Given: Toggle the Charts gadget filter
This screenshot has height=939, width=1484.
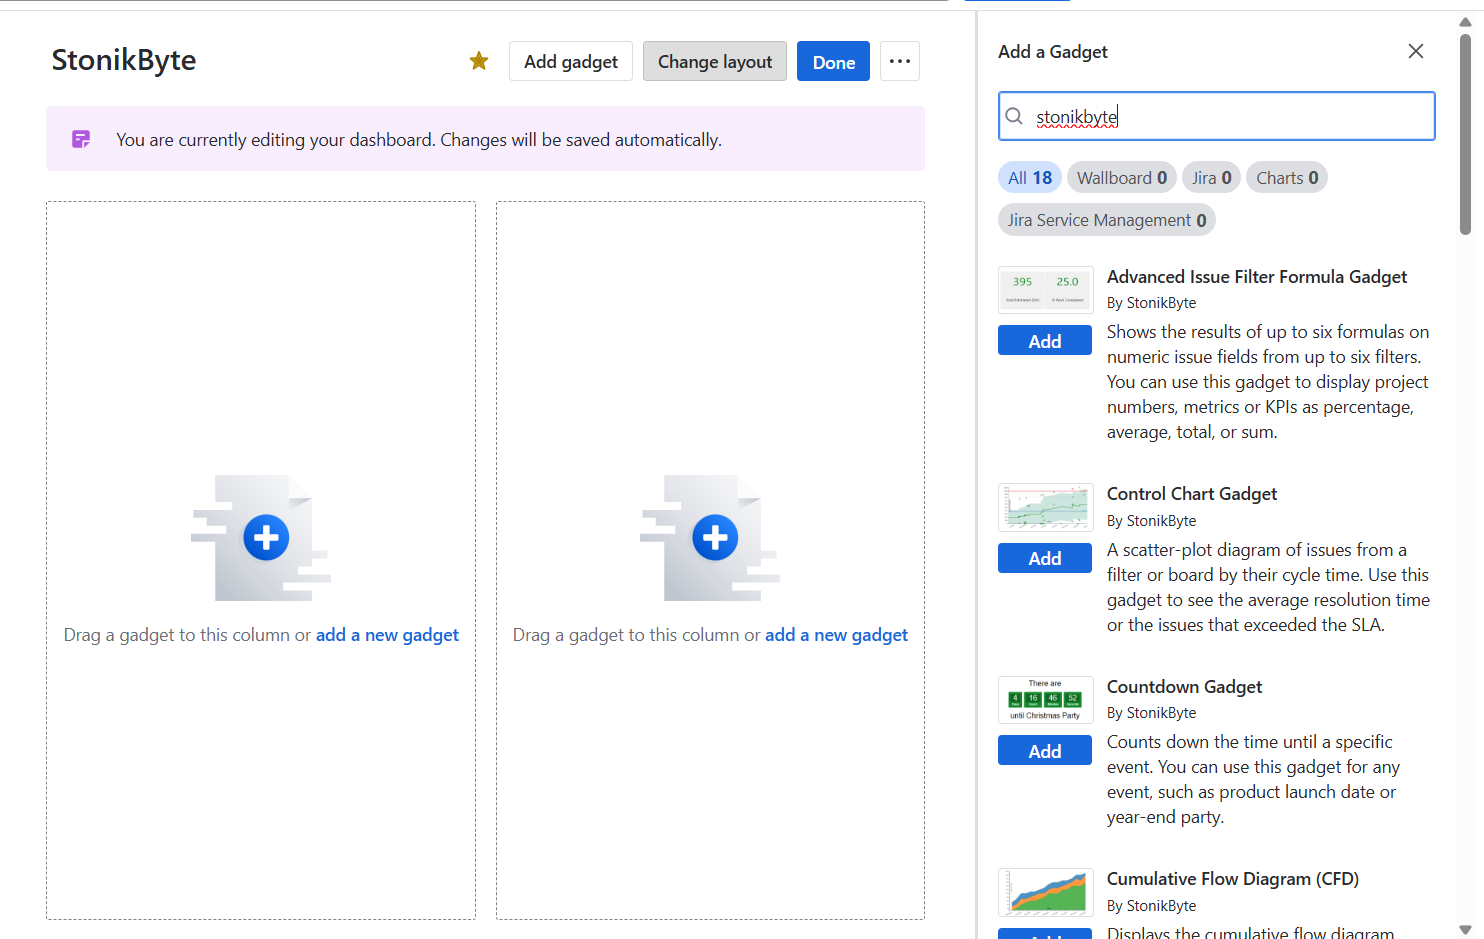Looking at the screenshot, I should [x=1286, y=177].
